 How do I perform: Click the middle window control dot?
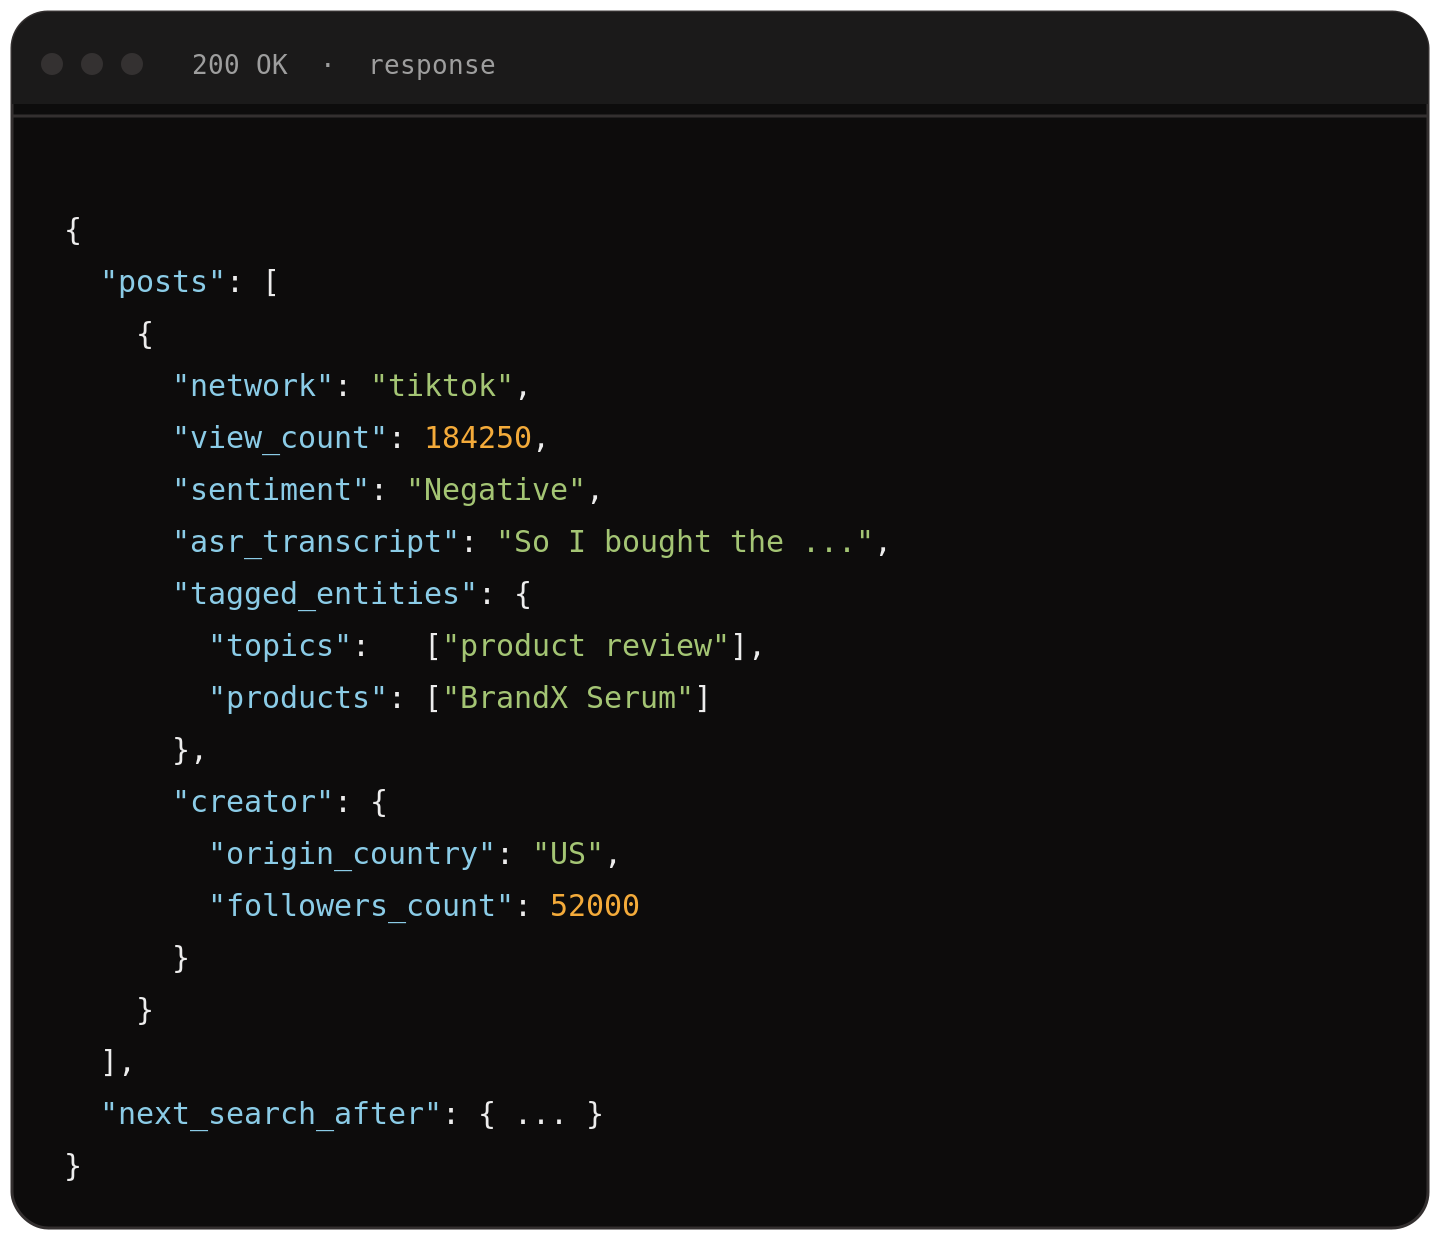pos(92,64)
